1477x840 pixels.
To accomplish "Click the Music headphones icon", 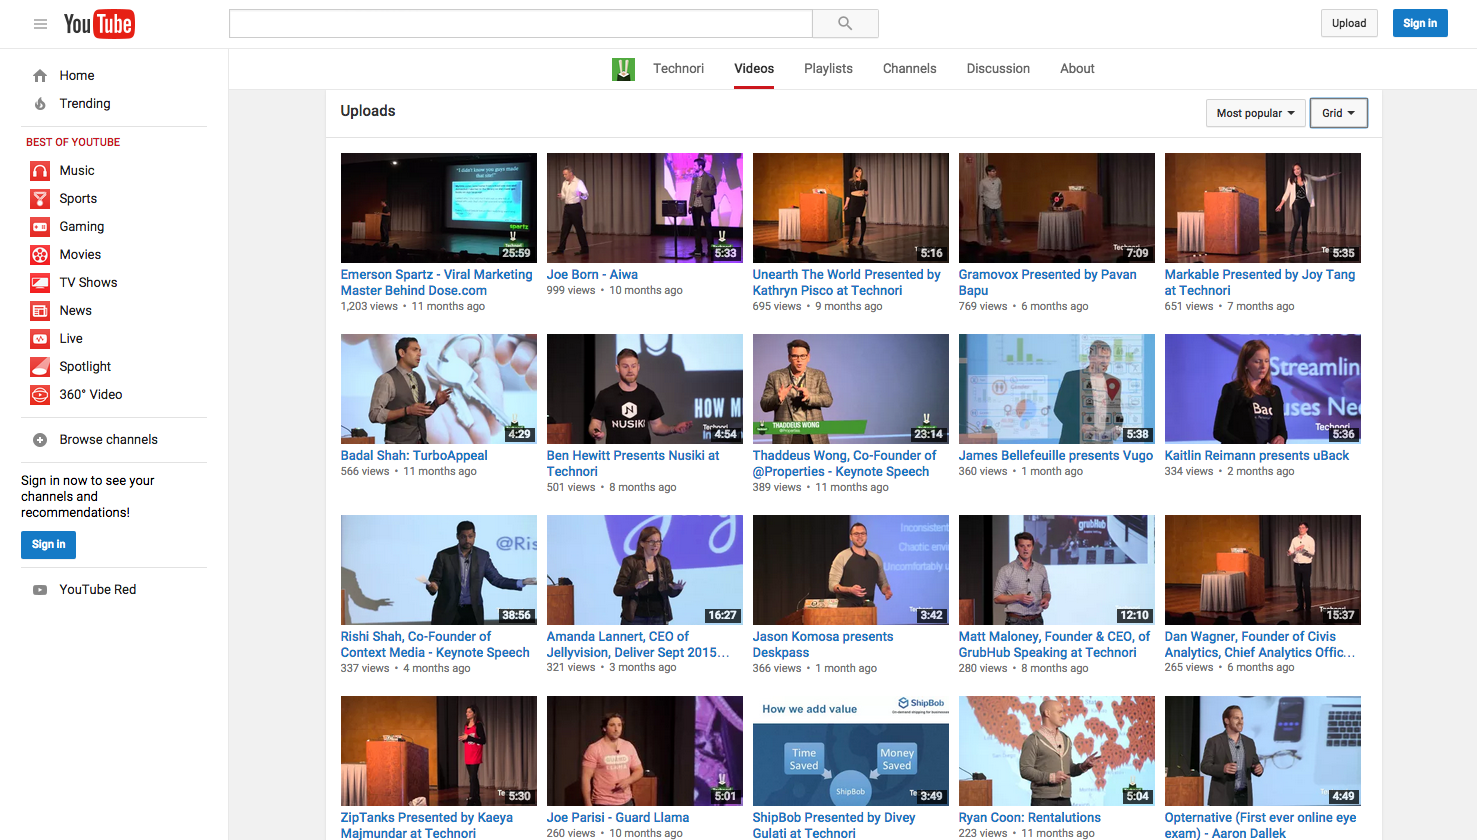I will coord(40,171).
